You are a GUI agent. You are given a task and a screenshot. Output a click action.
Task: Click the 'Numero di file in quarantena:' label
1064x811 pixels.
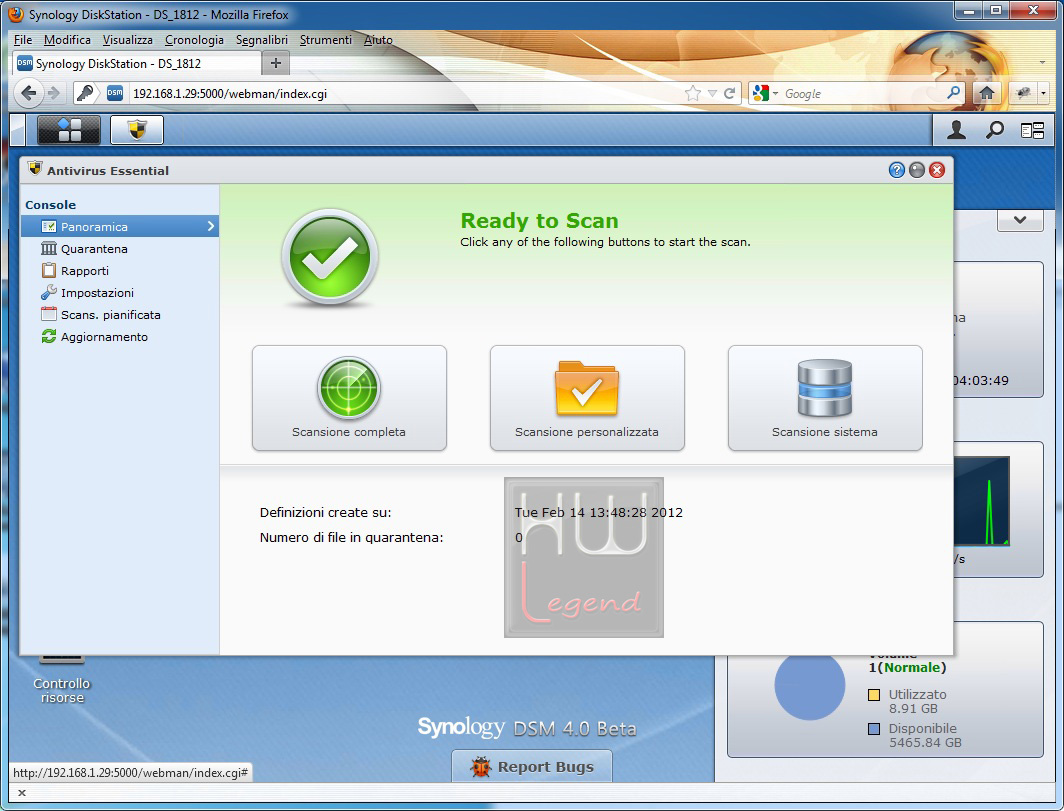(352, 537)
